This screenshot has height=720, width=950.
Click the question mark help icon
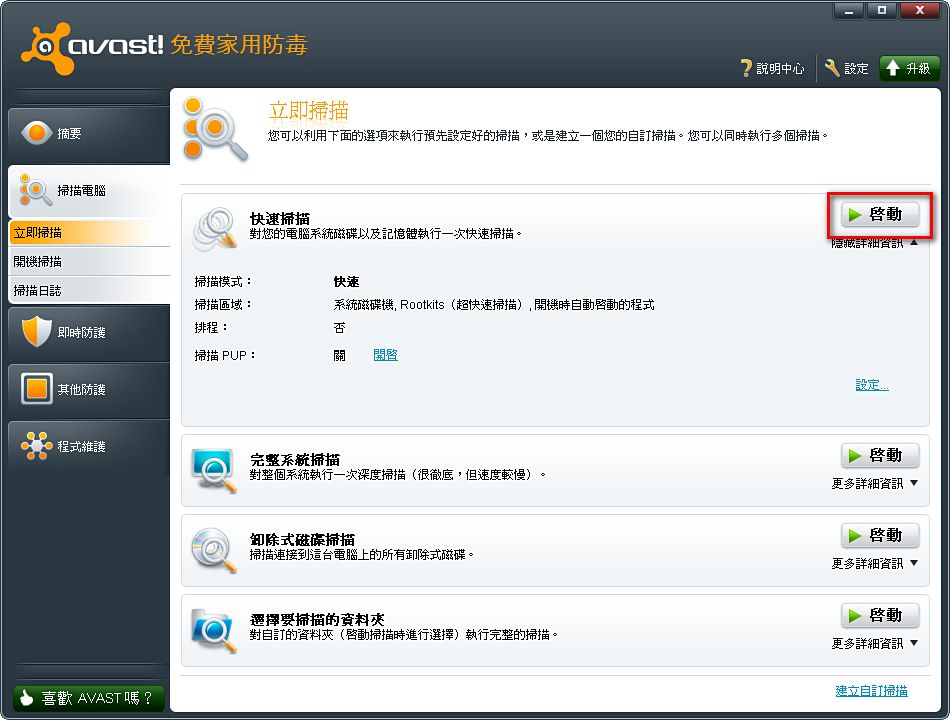(x=746, y=68)
